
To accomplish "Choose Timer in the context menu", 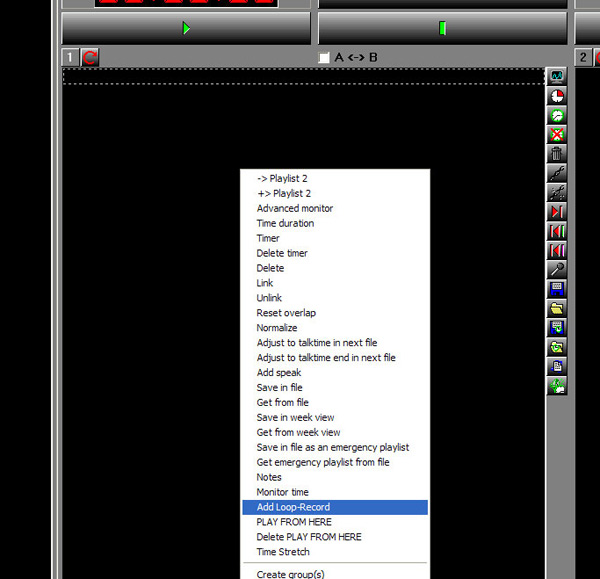I will pos(335,238).
